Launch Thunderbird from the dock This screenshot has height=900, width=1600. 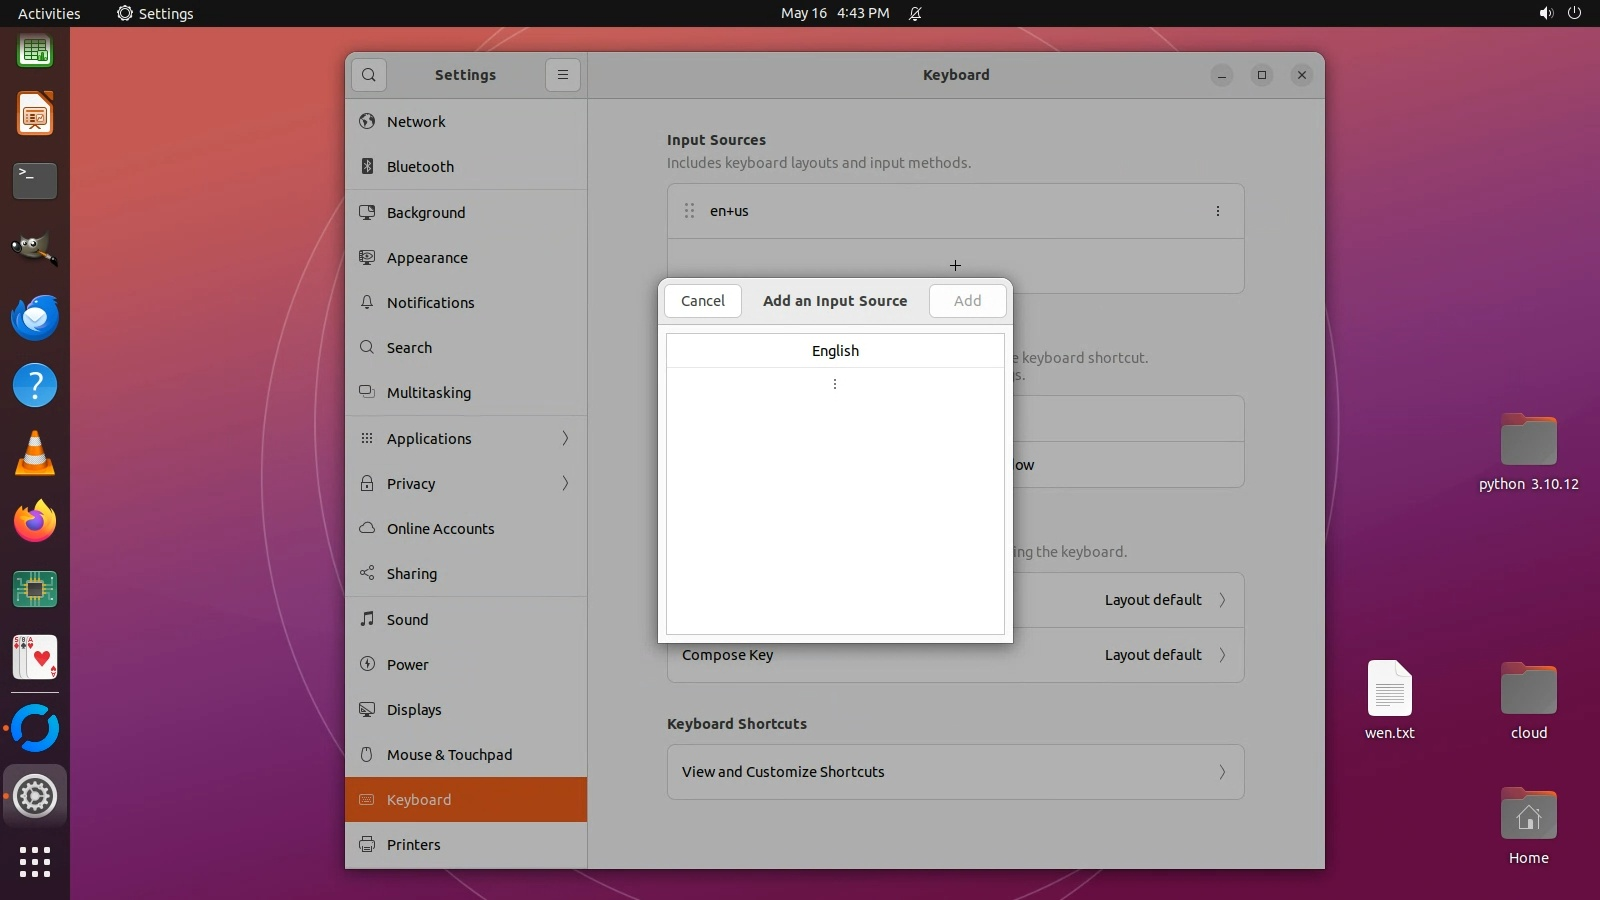coord(35,318)
